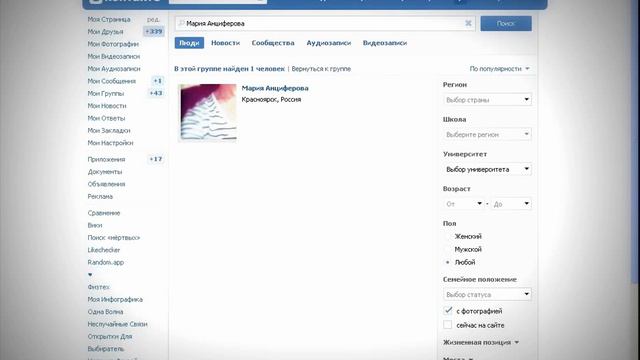
Task: Open Поиск «мёртвых» app link
Action: pos(113,238)
